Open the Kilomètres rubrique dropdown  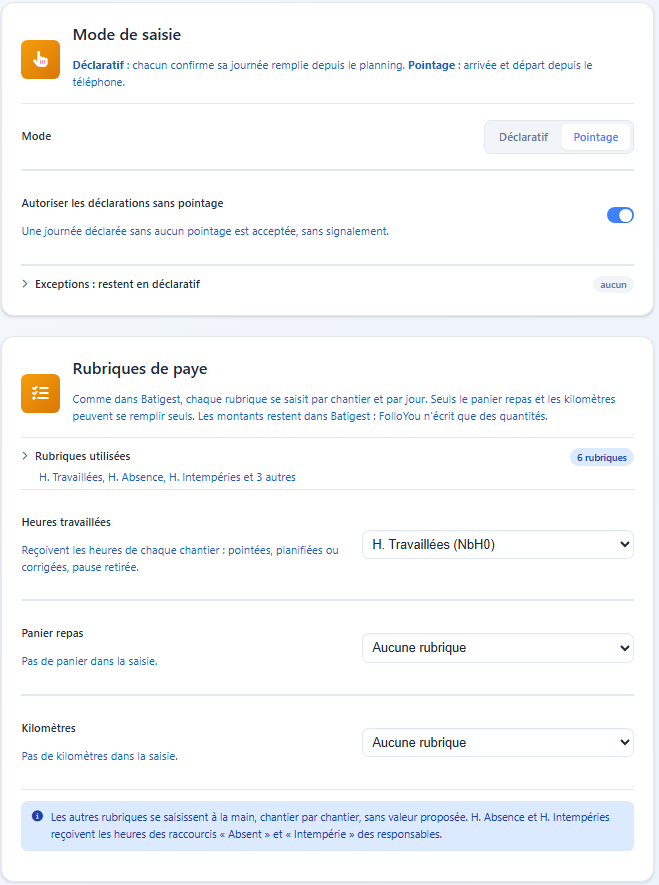pos(498,743)
